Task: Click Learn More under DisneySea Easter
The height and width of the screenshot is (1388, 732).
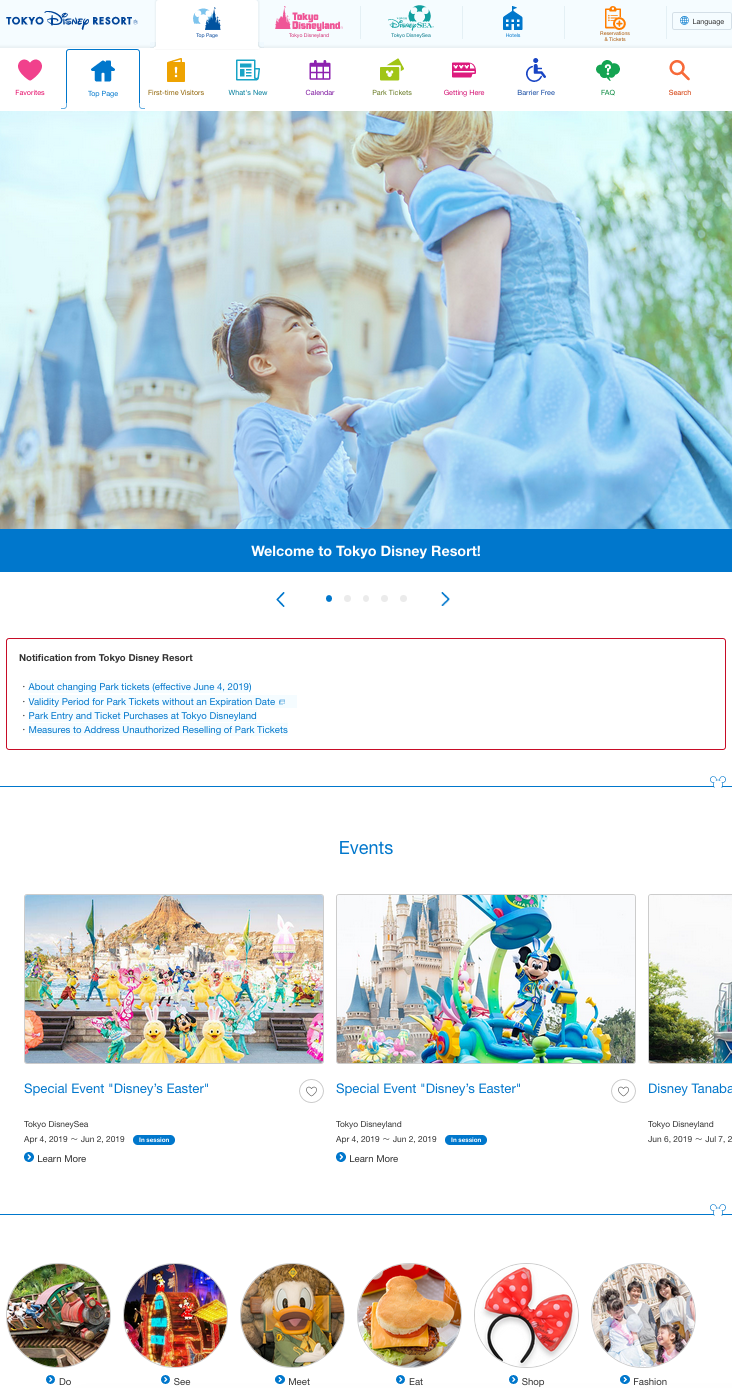Action: (55, 1158)
